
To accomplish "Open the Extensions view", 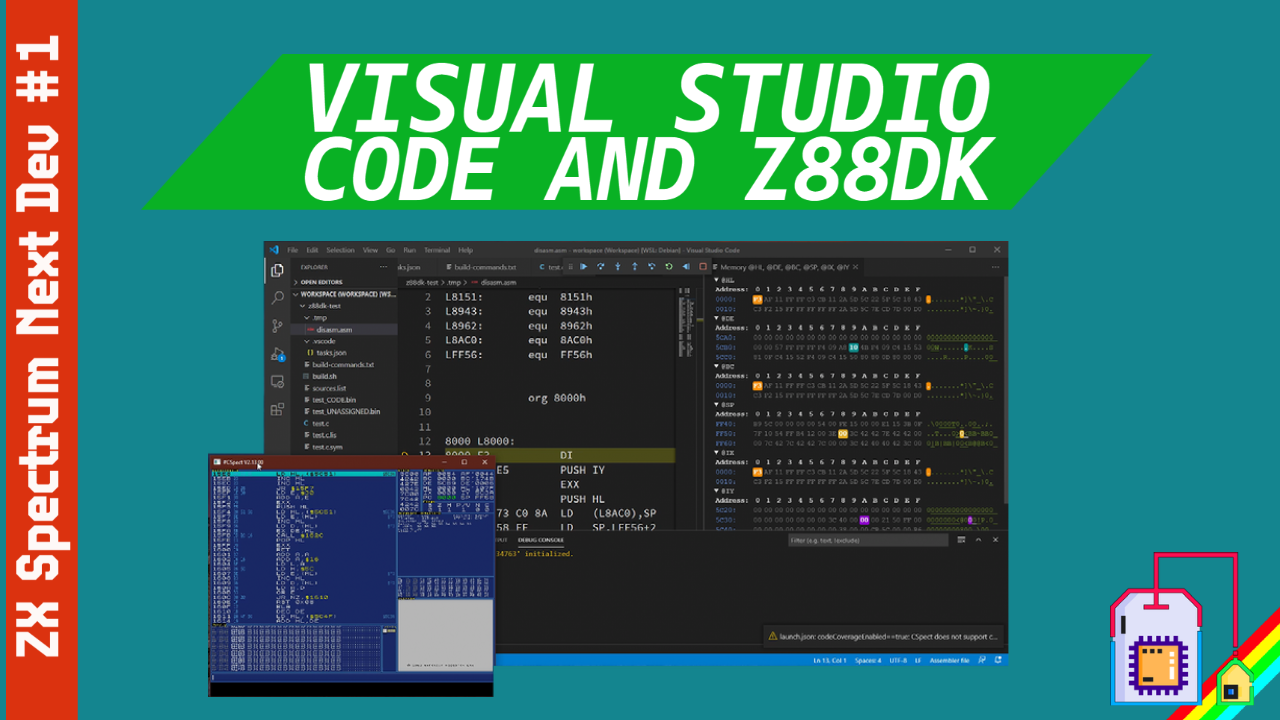I will click(277, 409).
